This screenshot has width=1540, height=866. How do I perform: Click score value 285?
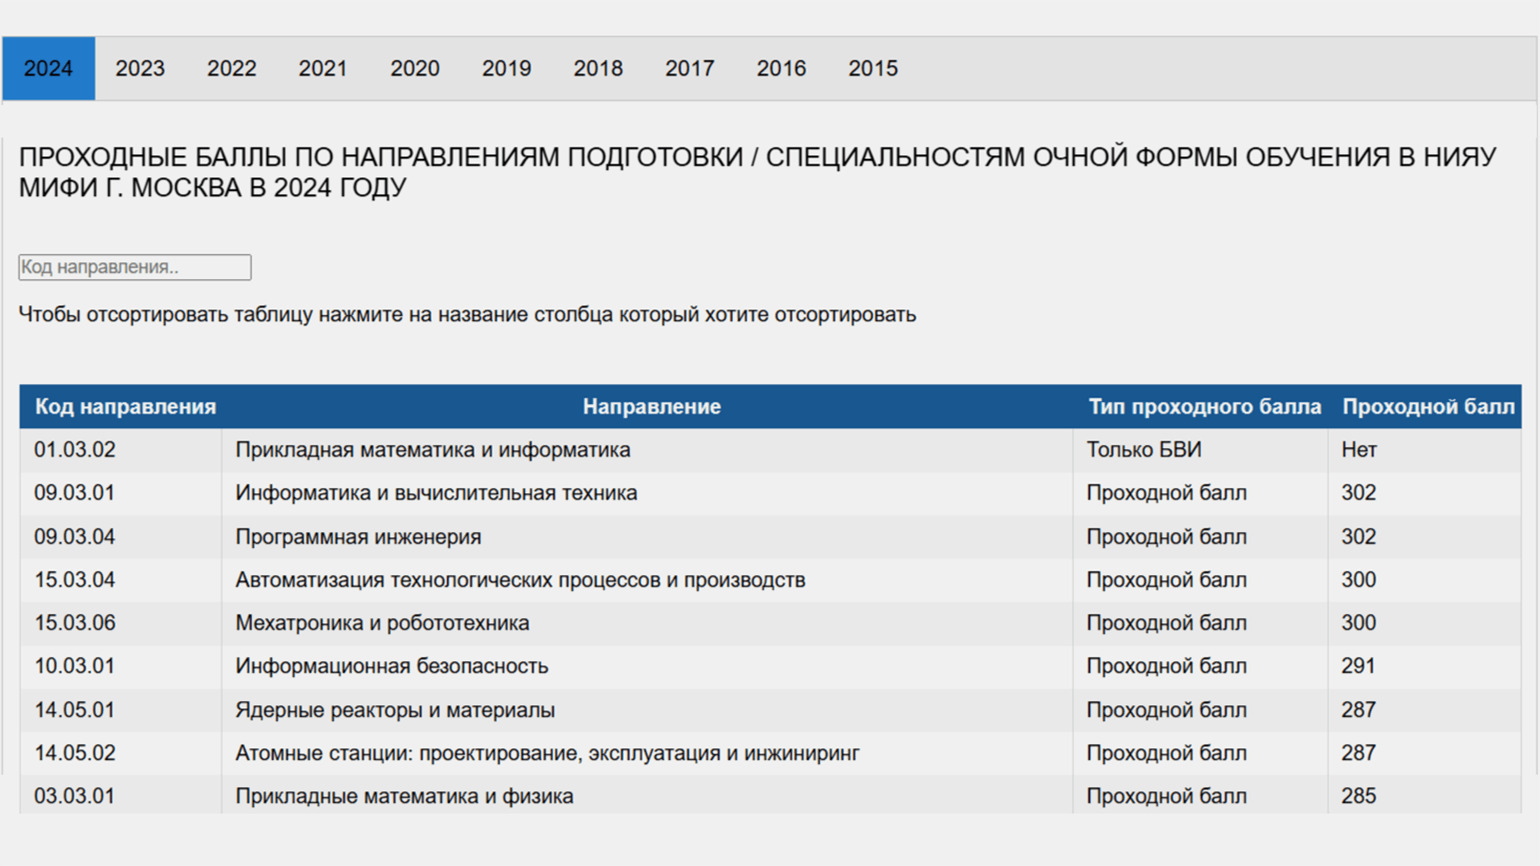pyautogui.click(x=1358, y=796)
